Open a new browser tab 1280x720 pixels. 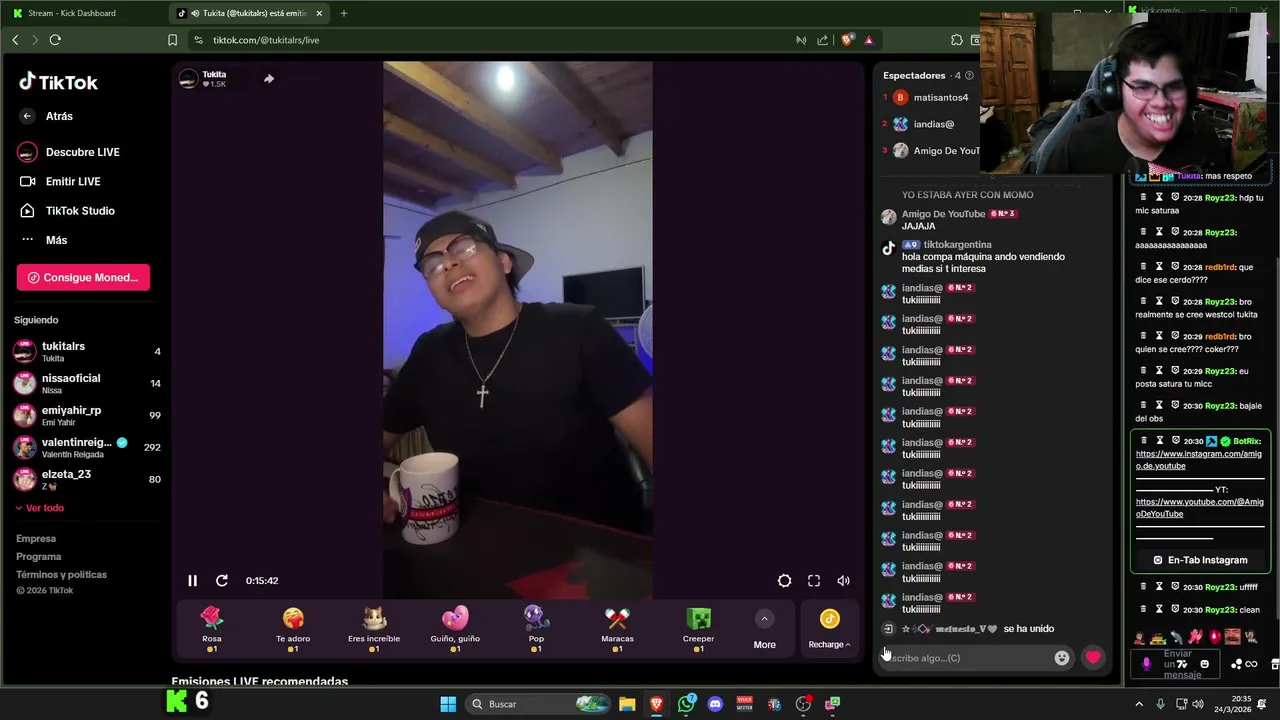pos(344,13)
